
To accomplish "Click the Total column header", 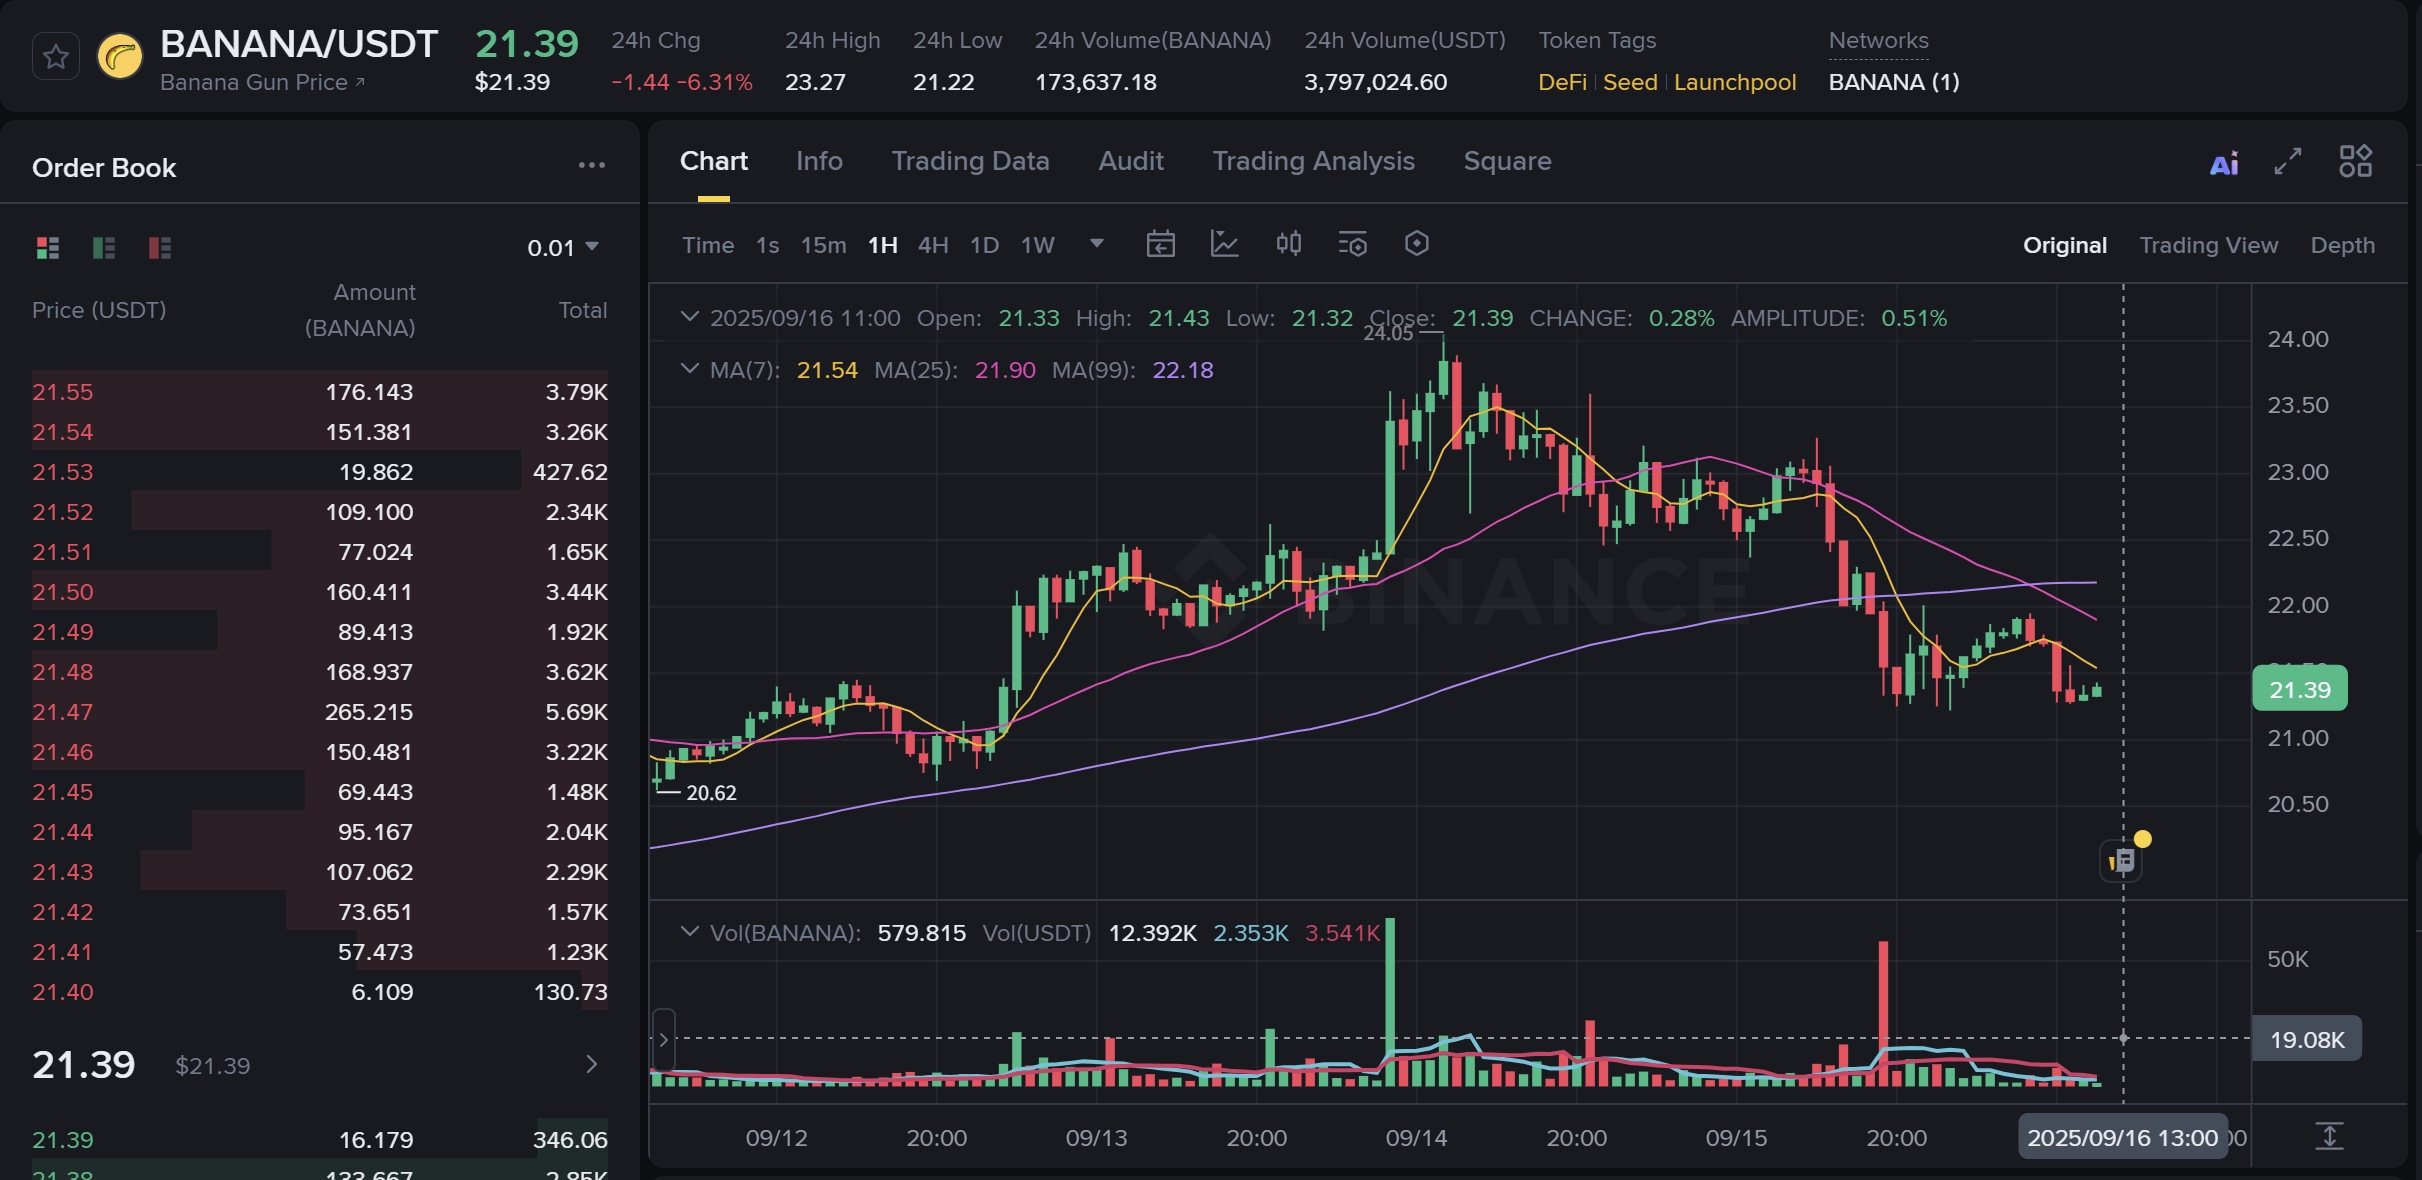I will coord(582,310).
